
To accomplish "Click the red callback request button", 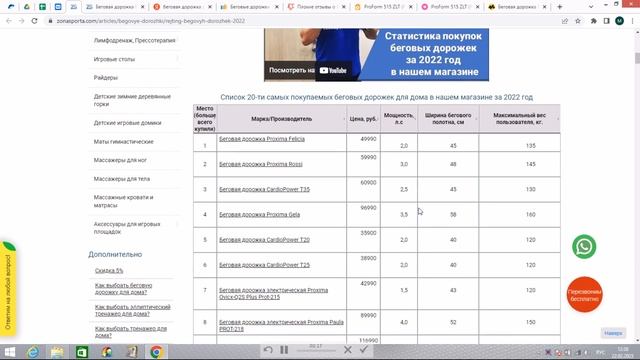I will point(584,294).
